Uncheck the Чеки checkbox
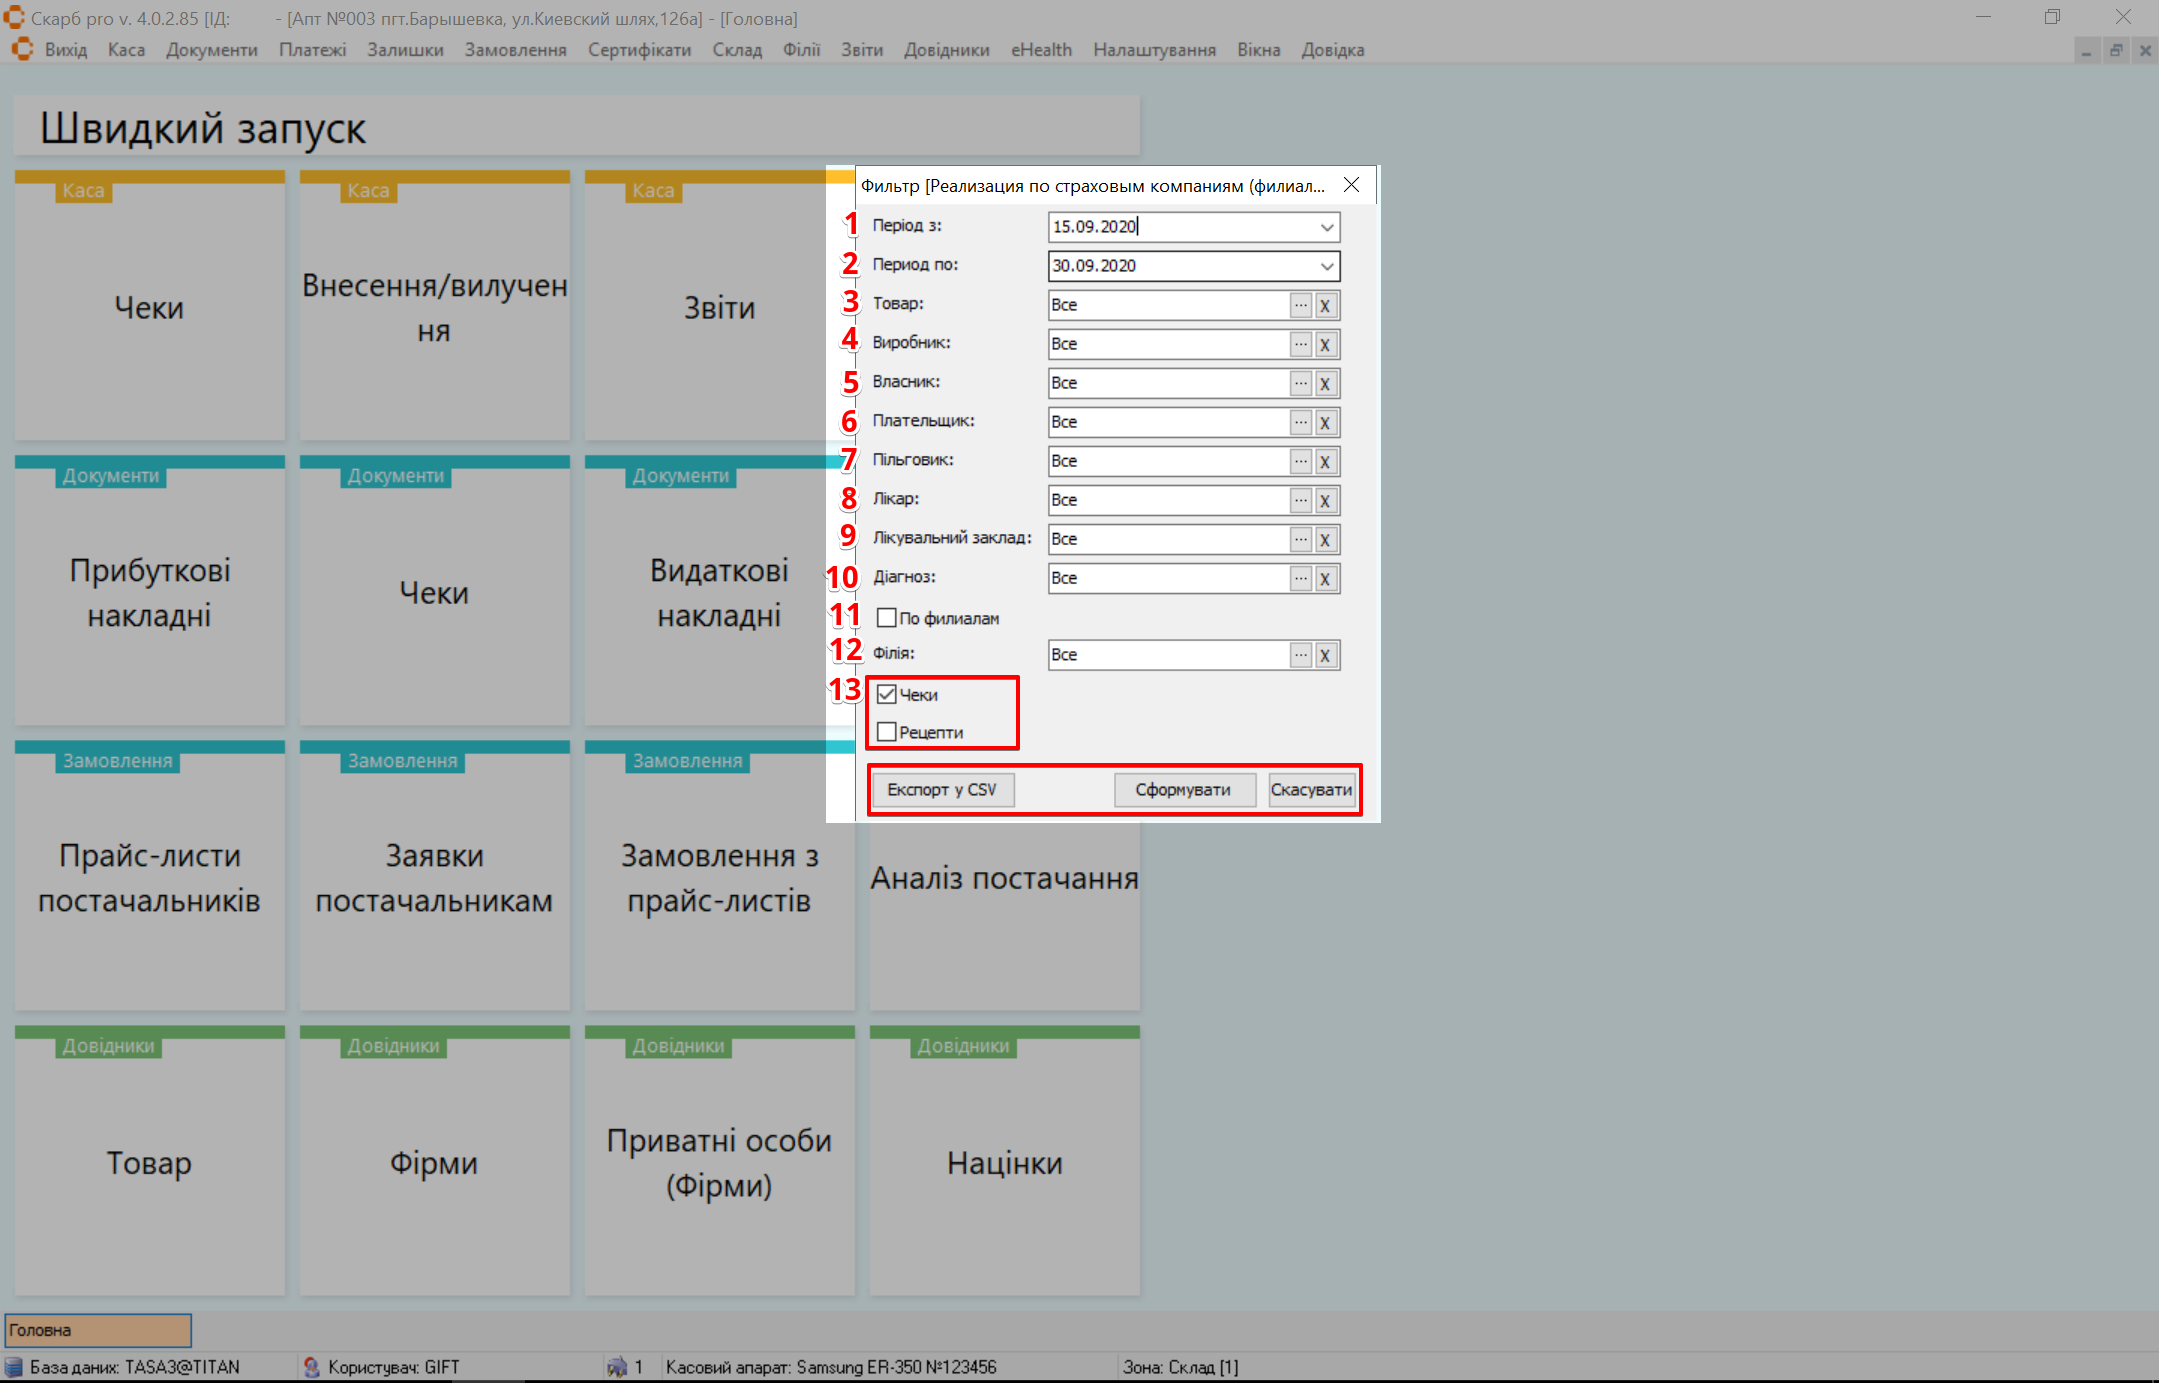Screen dimensions: 2159x1383 click(x=886, y=694)
